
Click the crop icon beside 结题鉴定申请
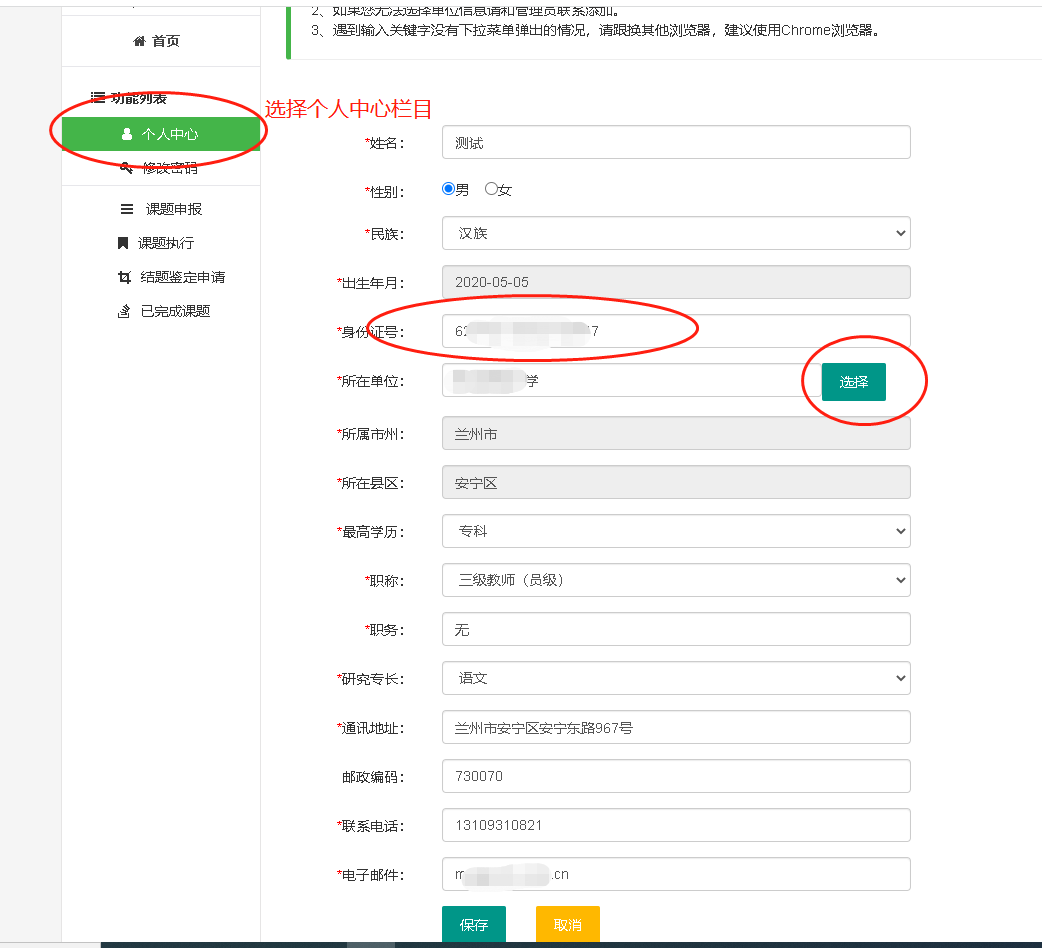[x=124, y=277]
